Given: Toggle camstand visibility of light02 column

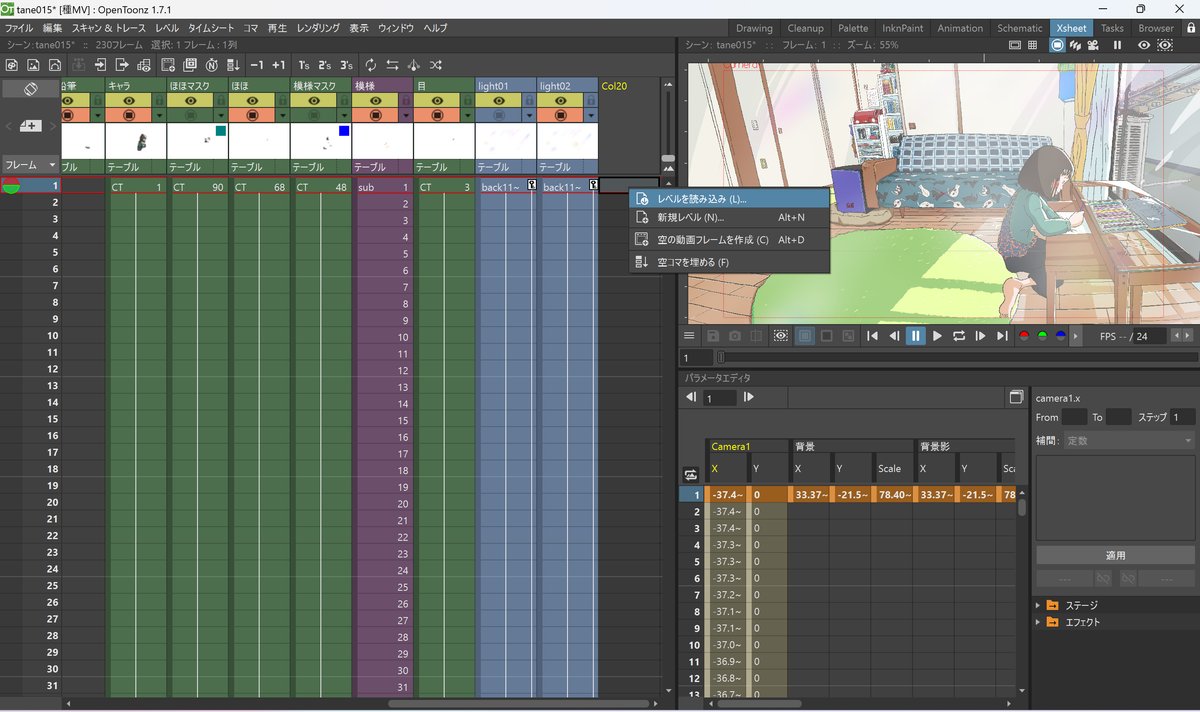Looking at the screenshot, I should pyautogui.click(x=562, y=115).
